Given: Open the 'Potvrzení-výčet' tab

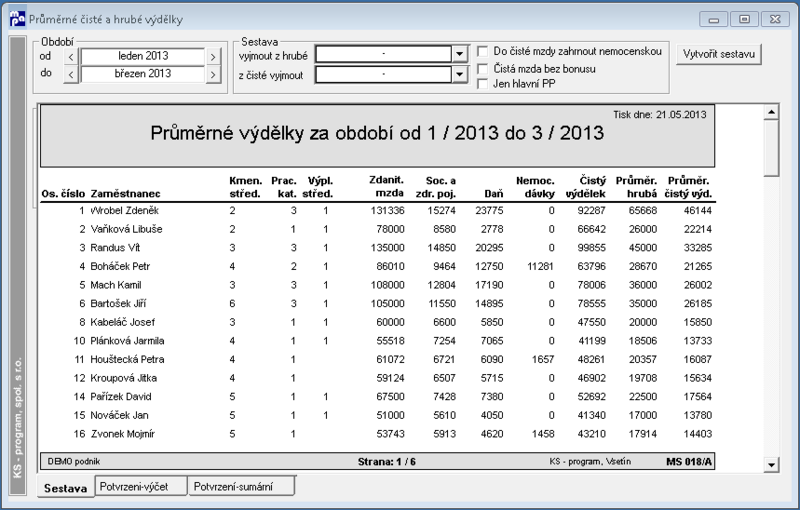Looking at the screenshot, I should tap(141, 487).
